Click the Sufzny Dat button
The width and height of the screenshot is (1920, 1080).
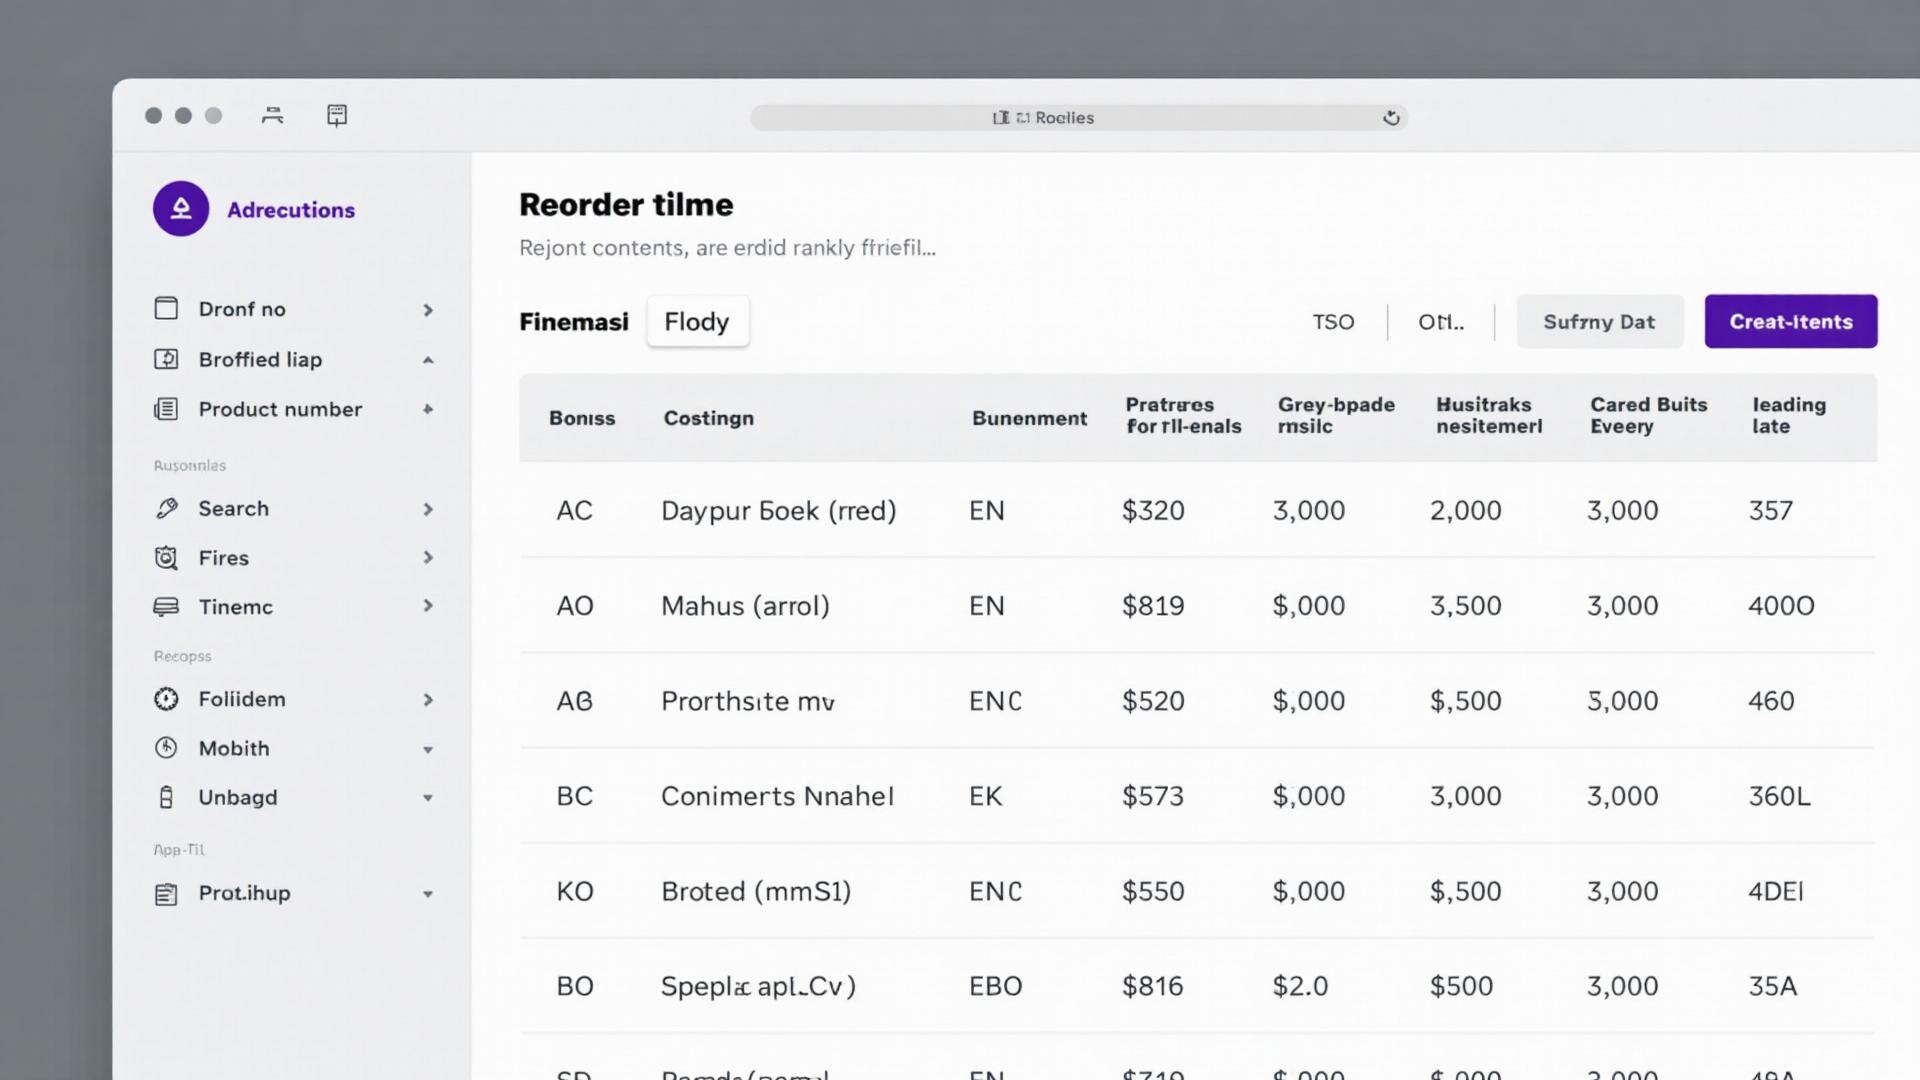[x=1599, y=322]
